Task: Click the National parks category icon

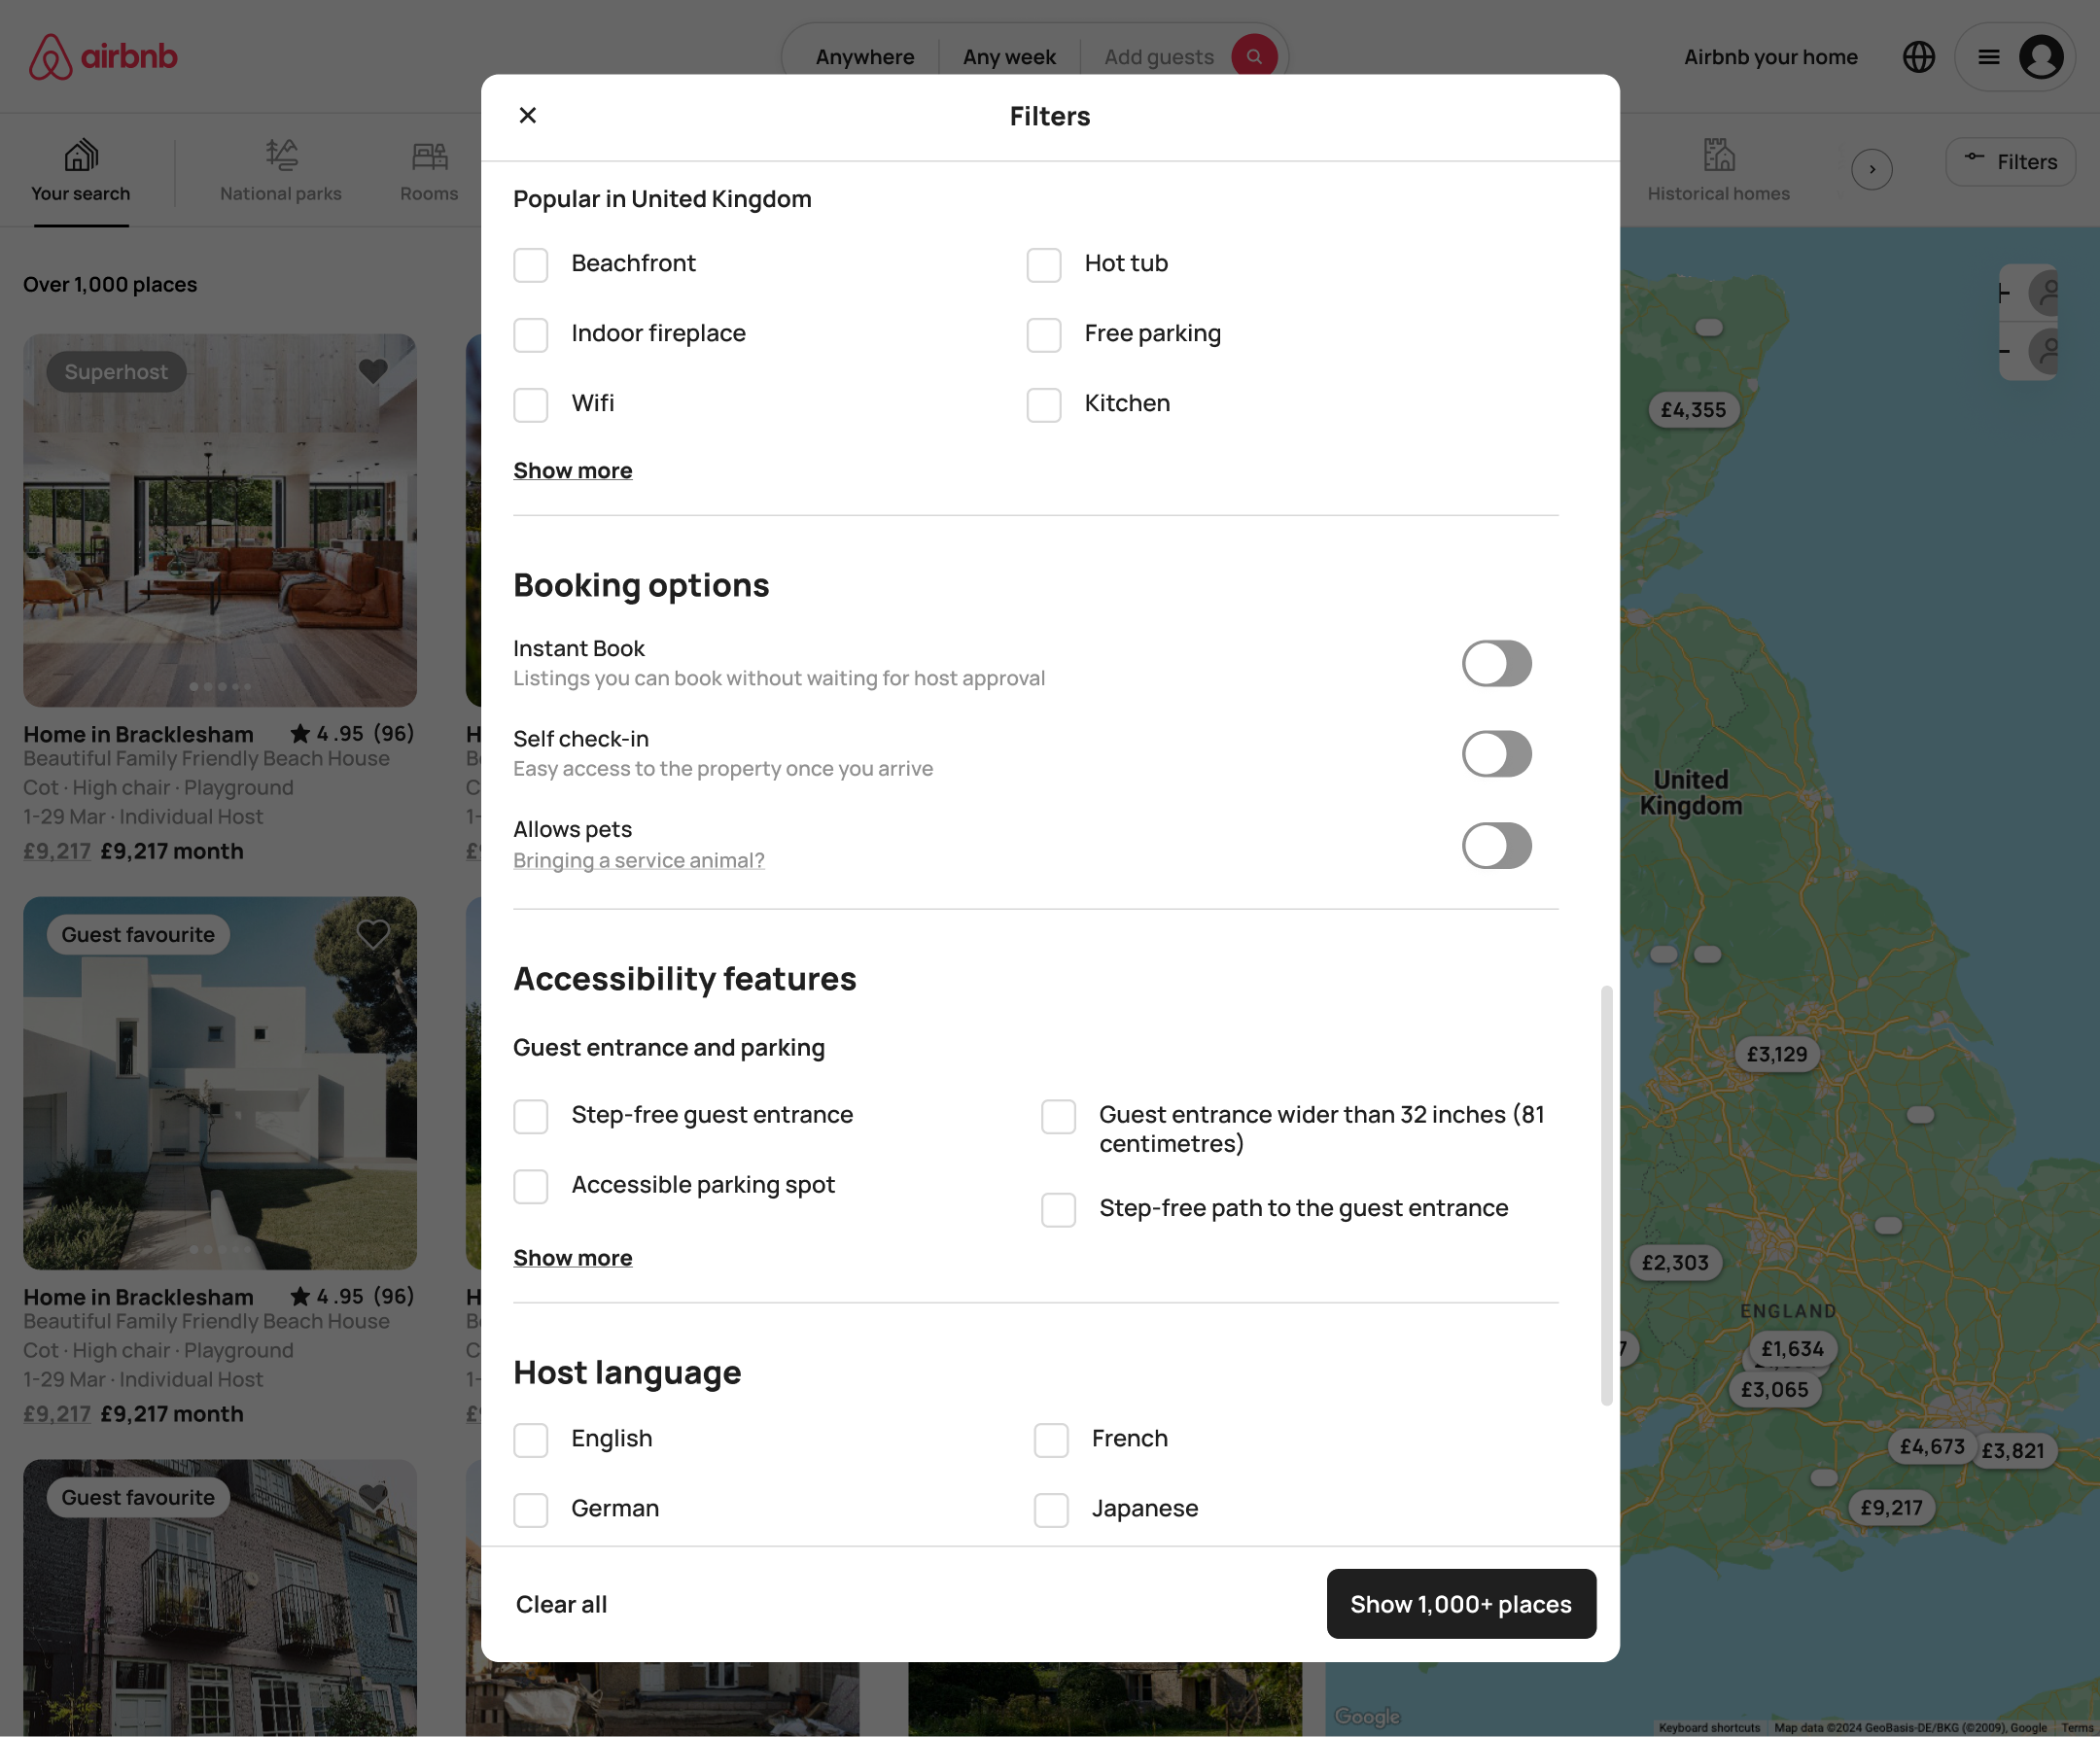Action: (281, 156)
